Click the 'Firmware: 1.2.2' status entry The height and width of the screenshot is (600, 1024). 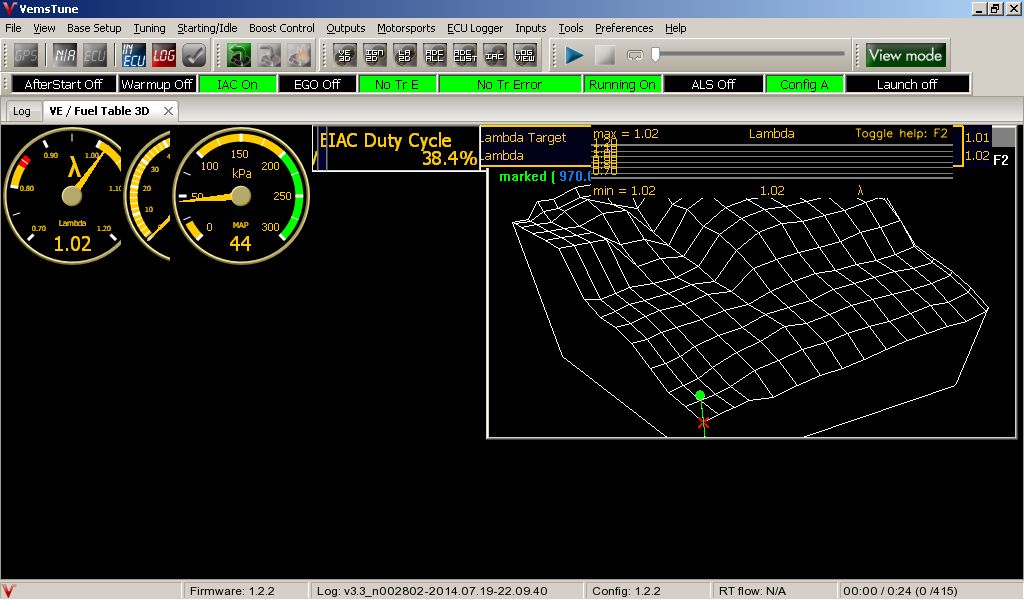[x=232, y=591]
